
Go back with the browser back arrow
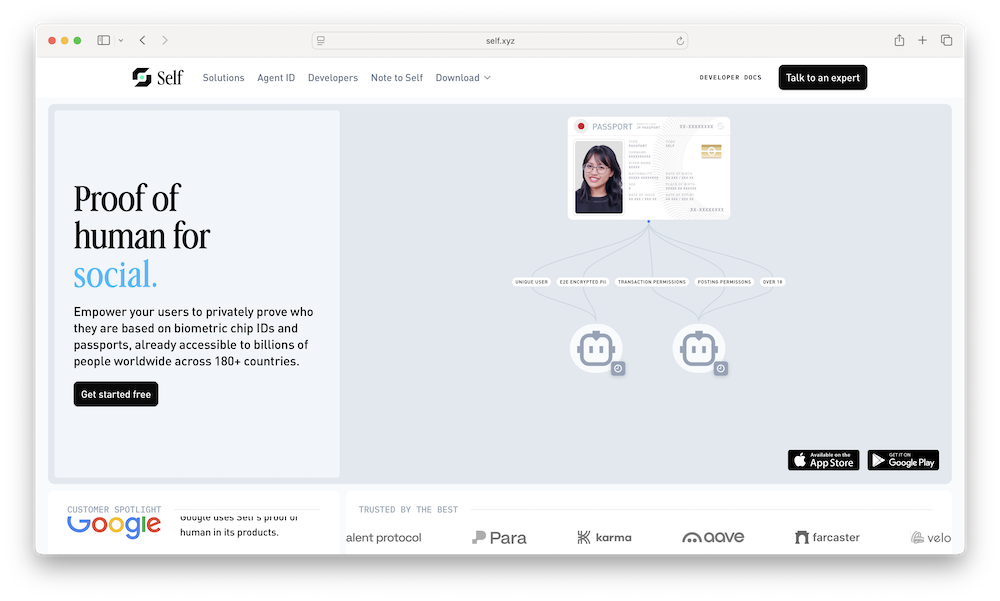coord(142,40)
